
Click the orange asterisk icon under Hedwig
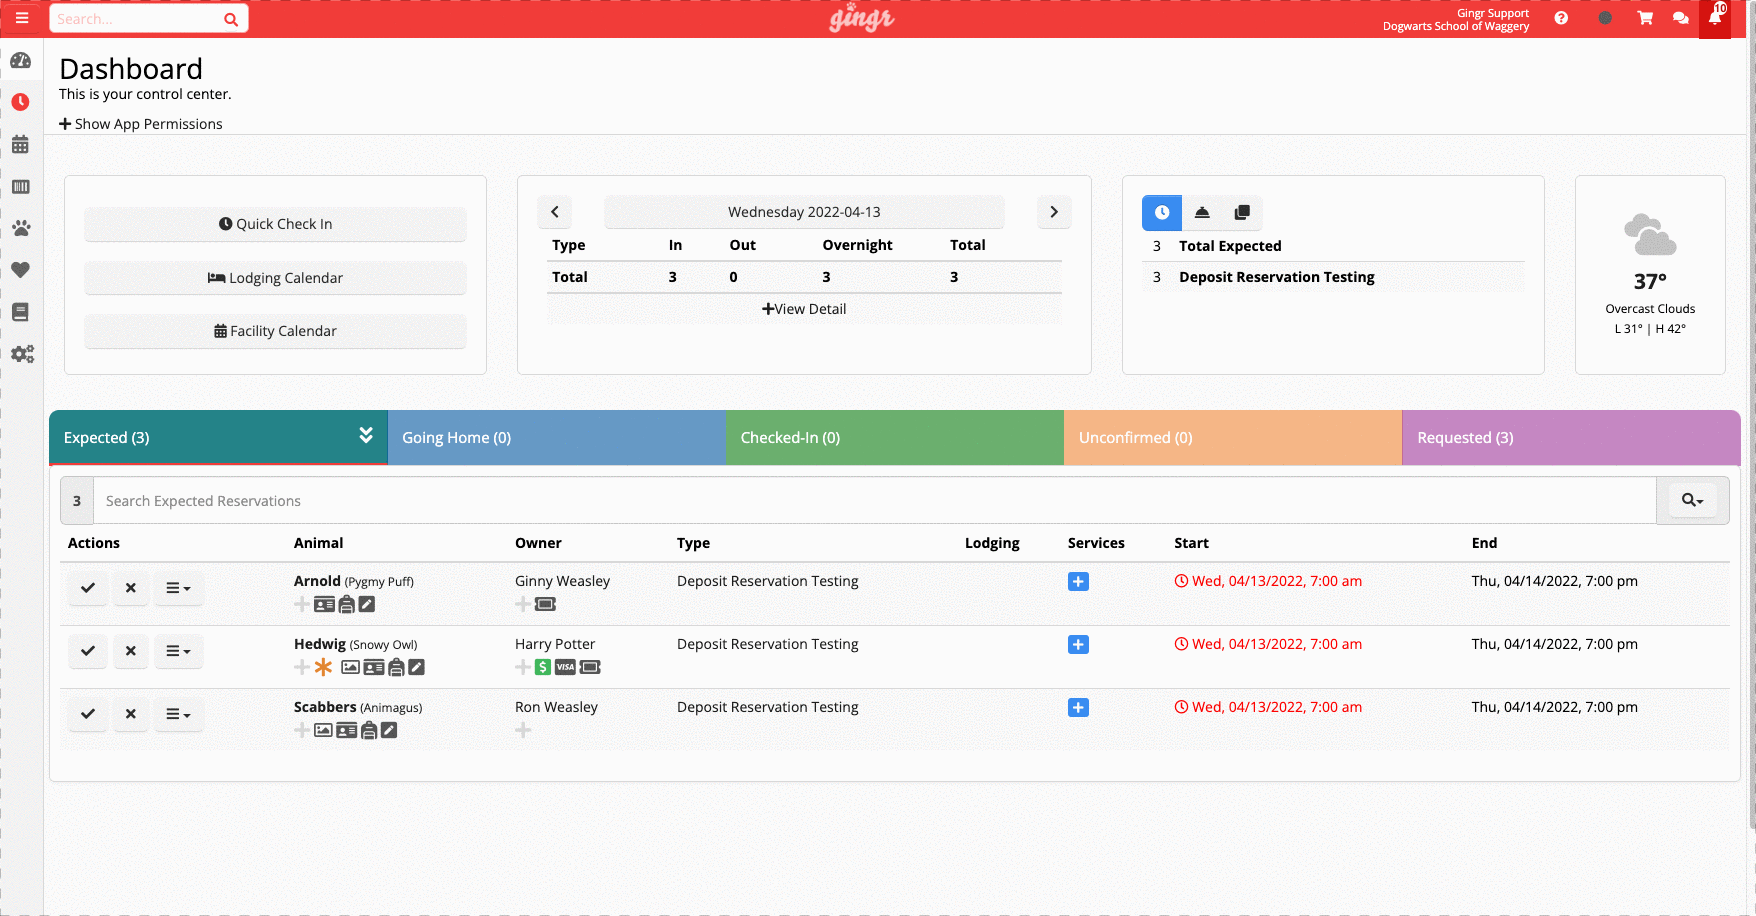pyautogui.click(x=324, y=667)
